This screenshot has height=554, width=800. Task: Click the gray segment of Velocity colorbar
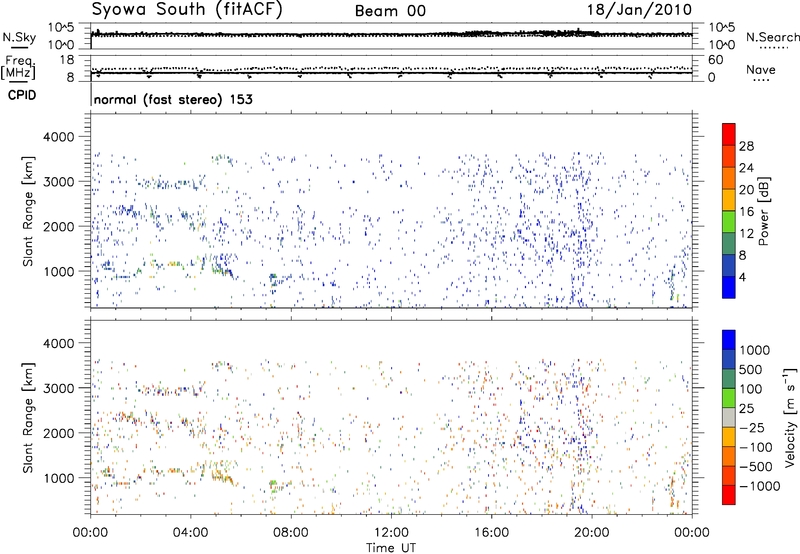[729, 417]
